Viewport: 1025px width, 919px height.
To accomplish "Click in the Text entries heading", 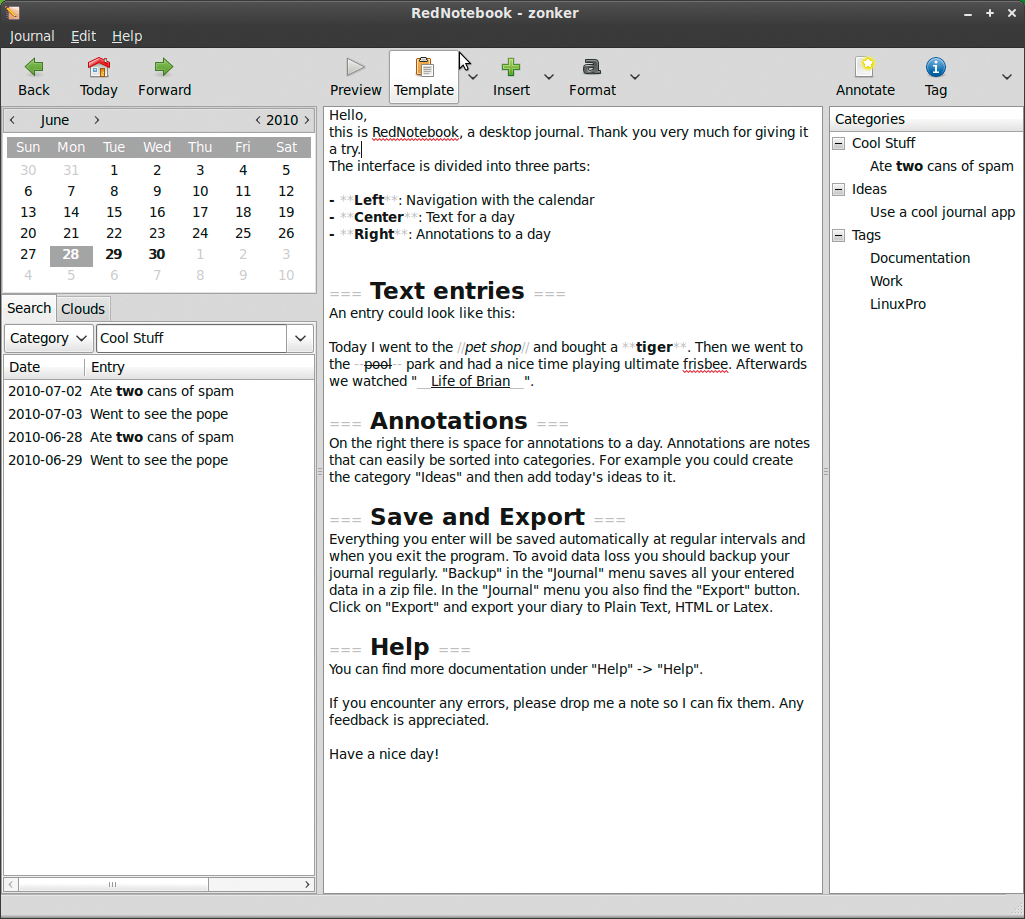I will point(447,291).
